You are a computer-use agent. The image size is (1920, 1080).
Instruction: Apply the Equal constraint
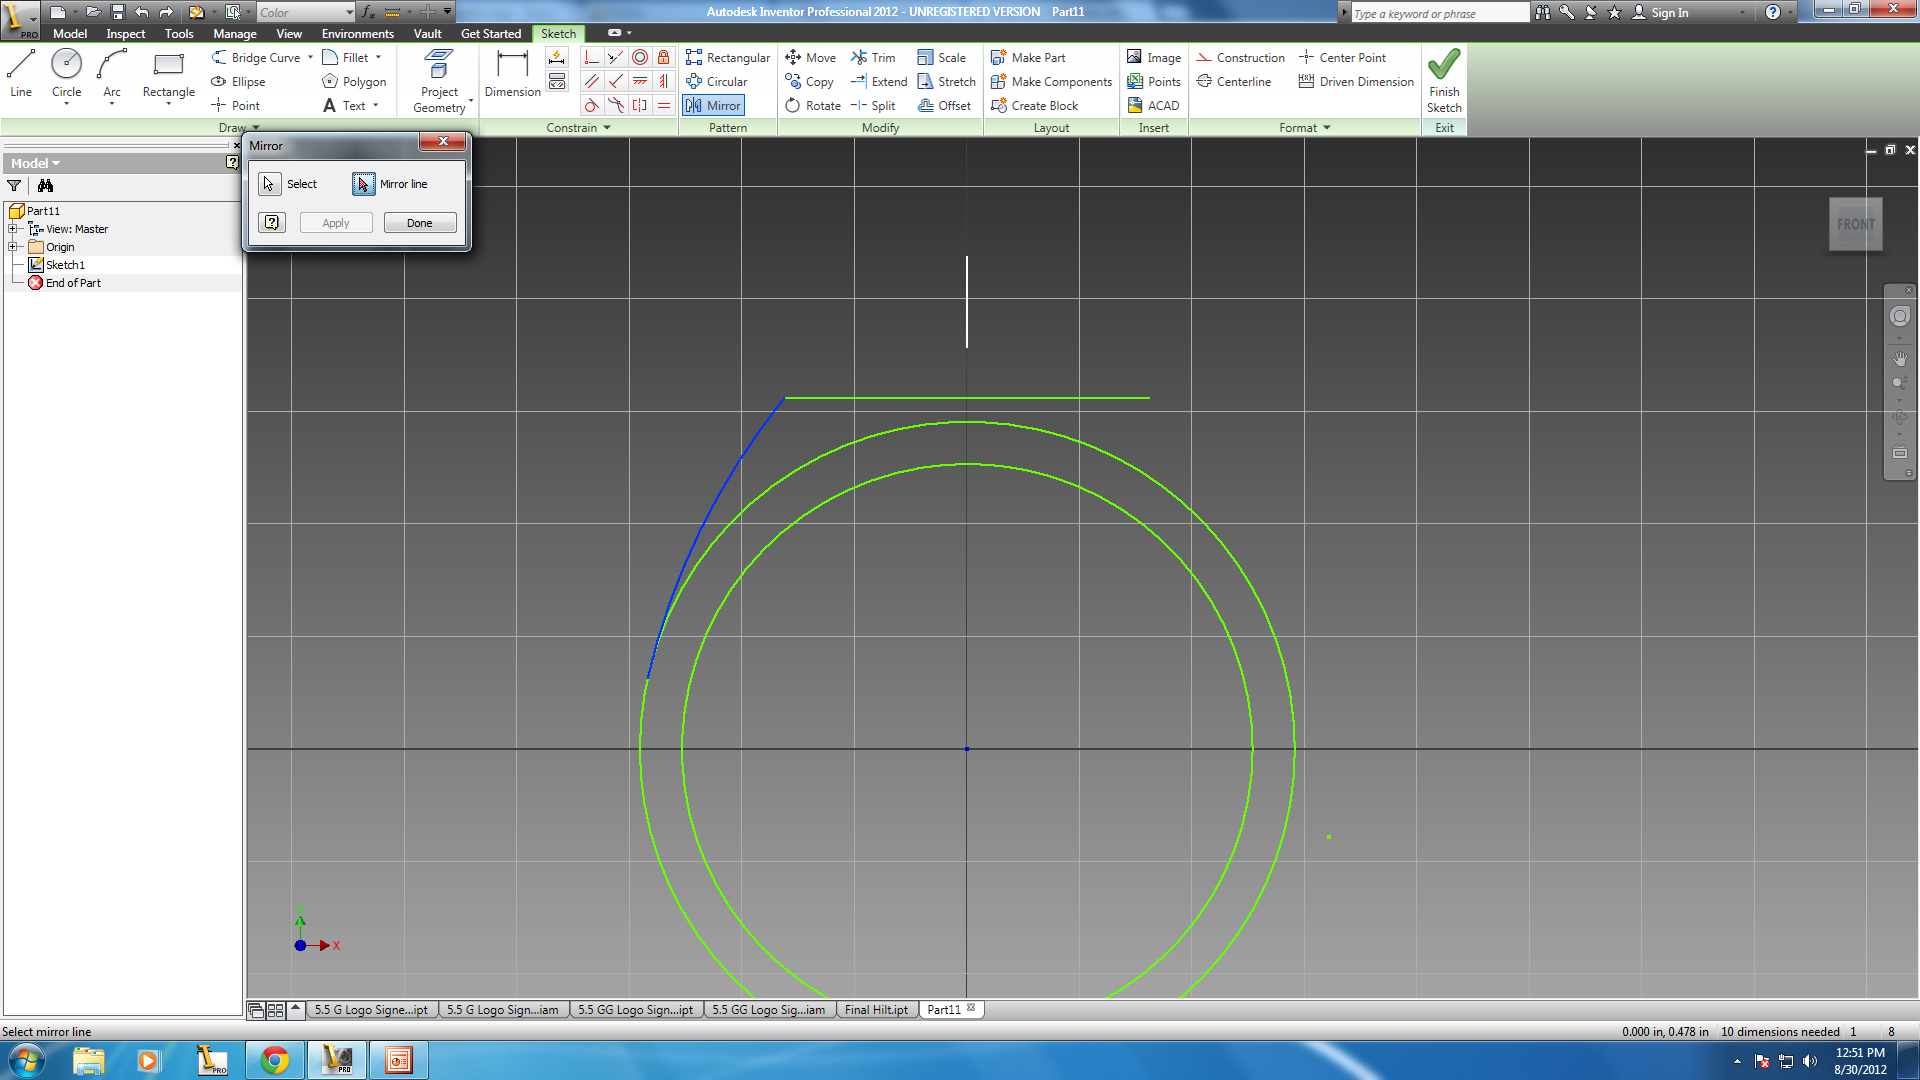pyautogui.click(x=663, y=105)
